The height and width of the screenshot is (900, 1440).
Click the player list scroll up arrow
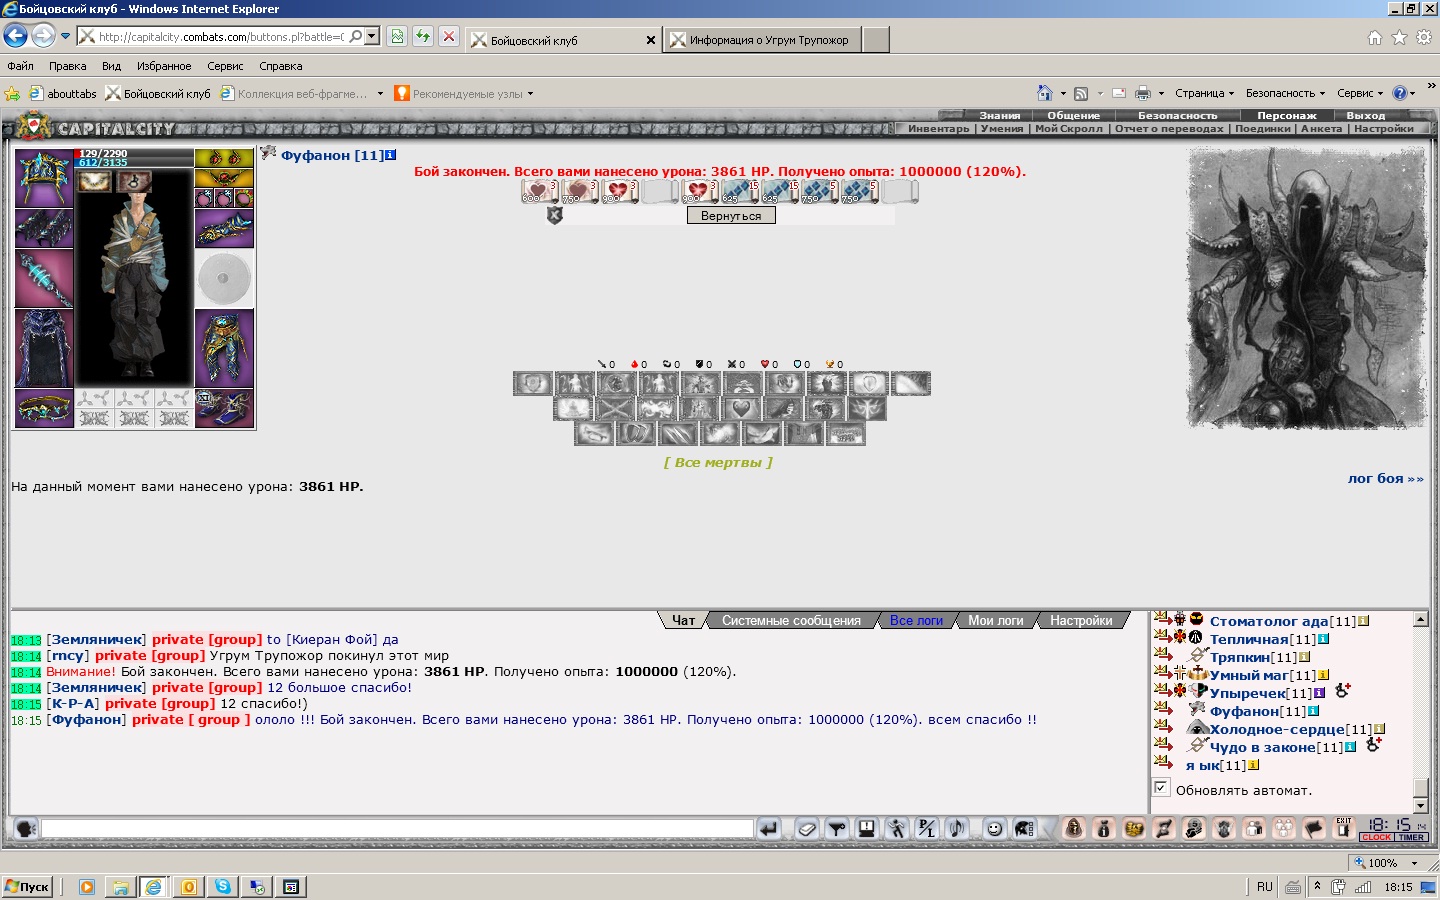click(1420, 619)
